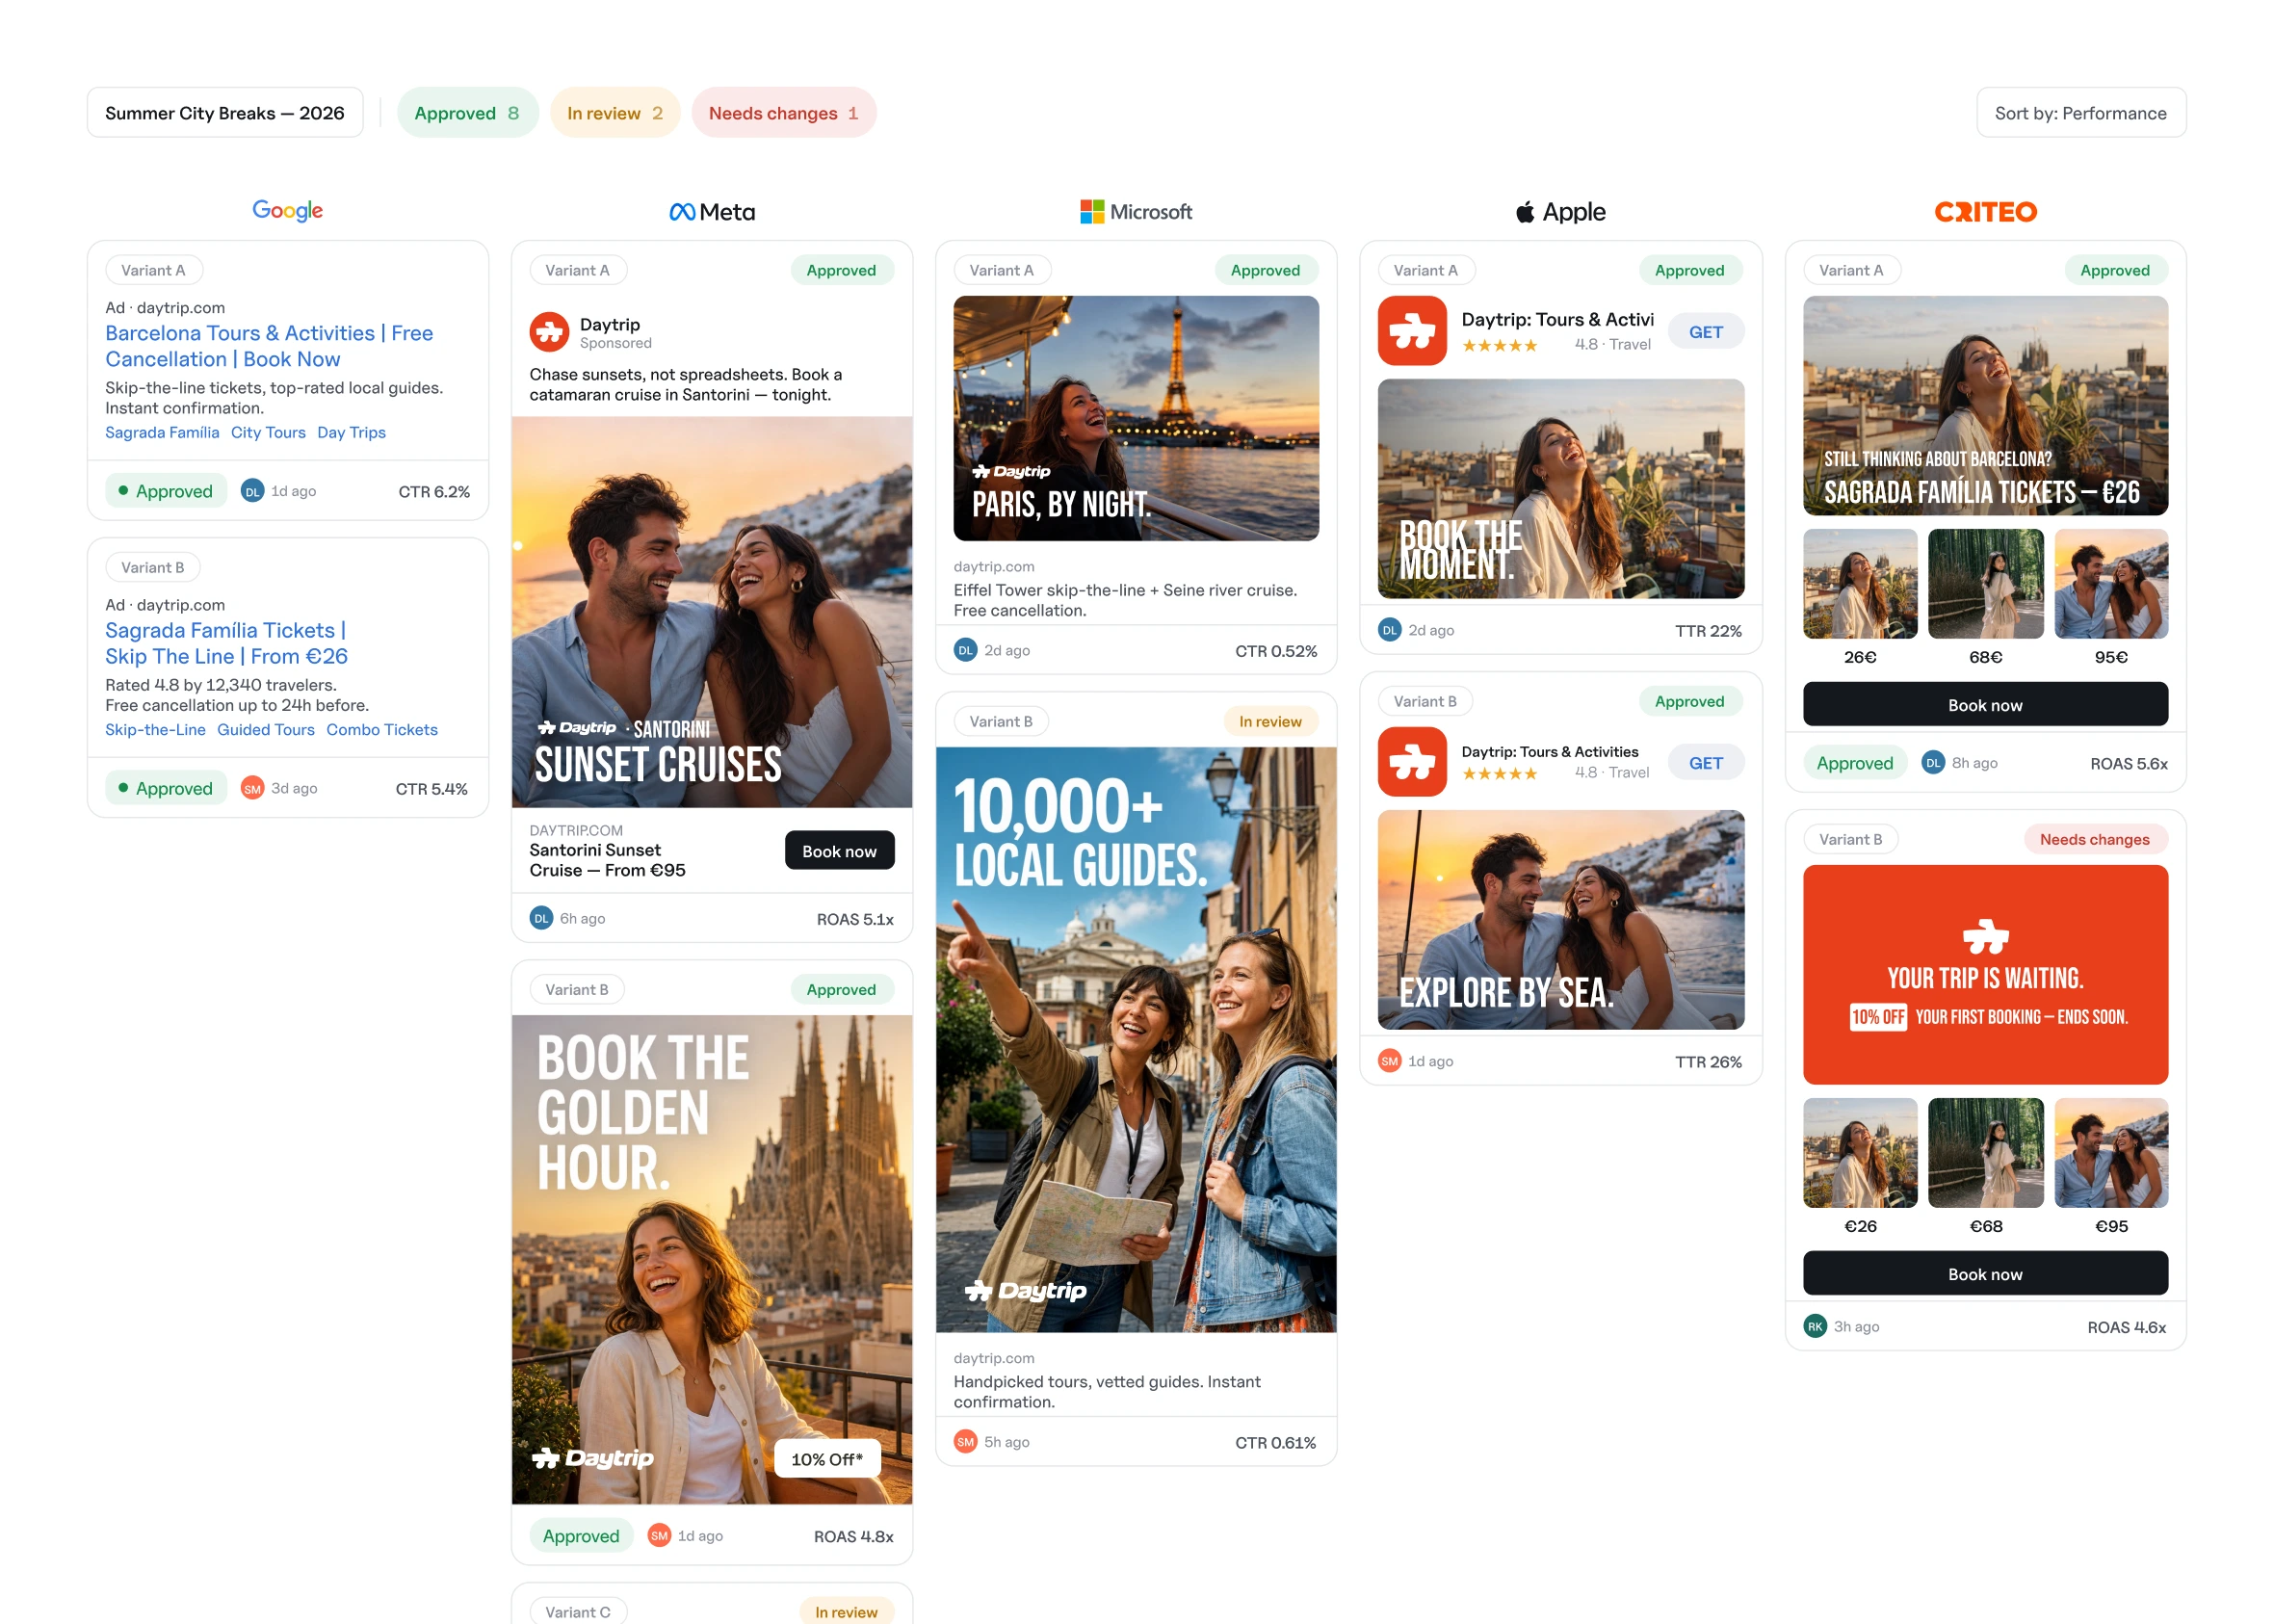Click ROAS 5.6x value on Criteo Variant A
The image size is (2274, 1624).
click(x=2129, y=763)
